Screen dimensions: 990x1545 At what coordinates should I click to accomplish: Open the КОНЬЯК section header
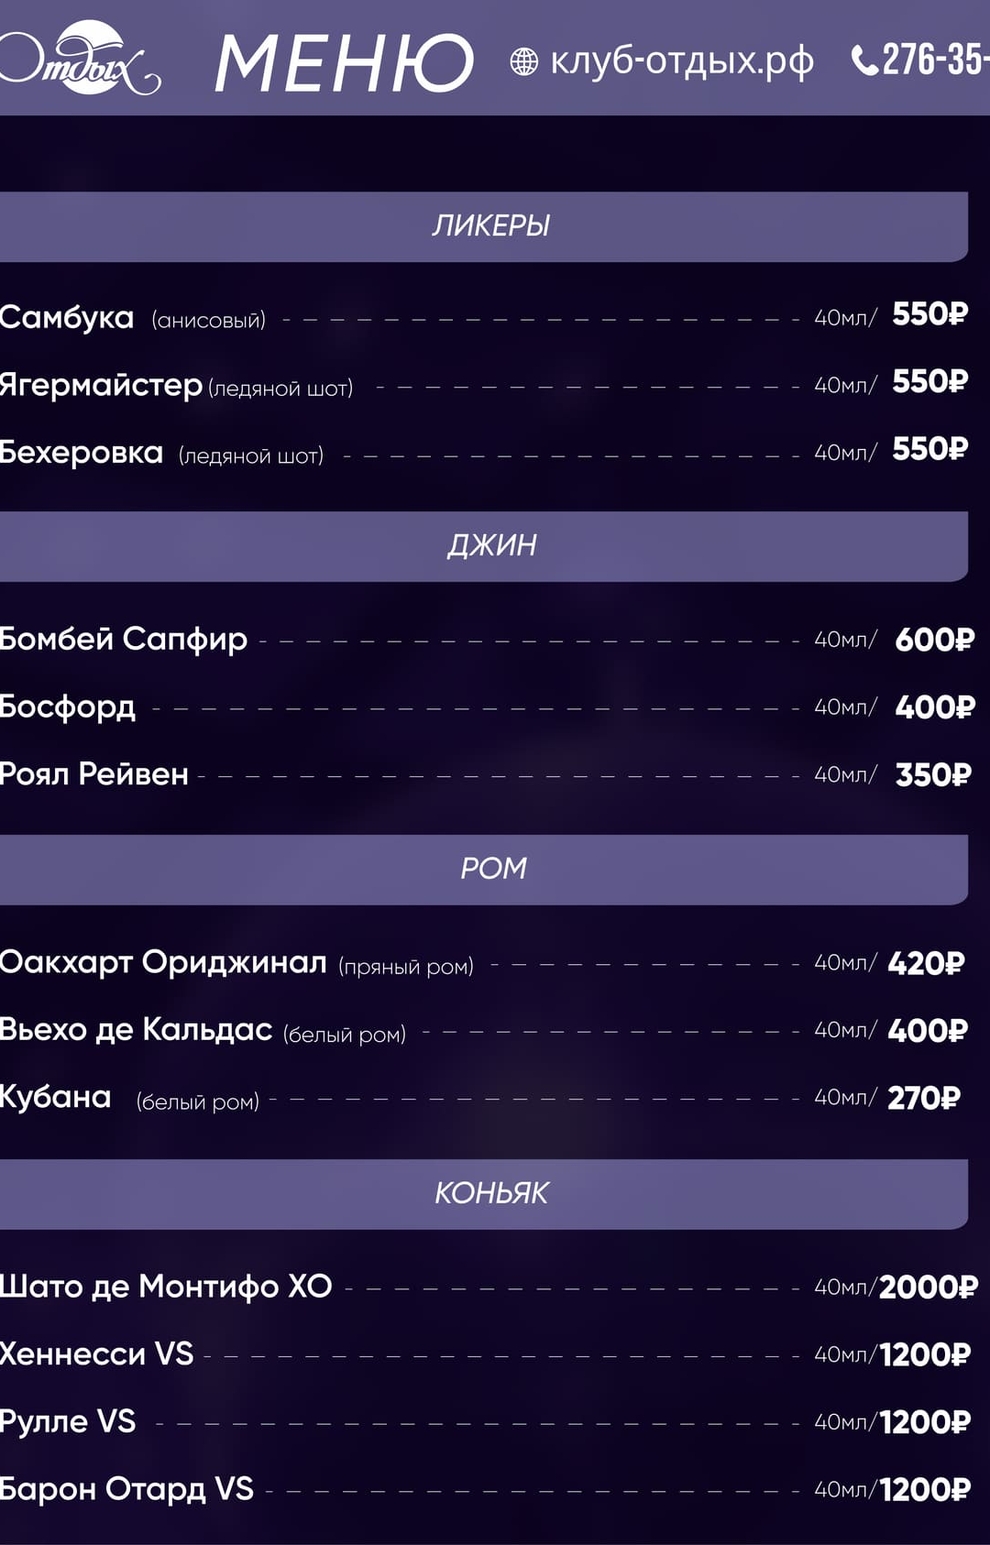click(x=490, y=1193)
